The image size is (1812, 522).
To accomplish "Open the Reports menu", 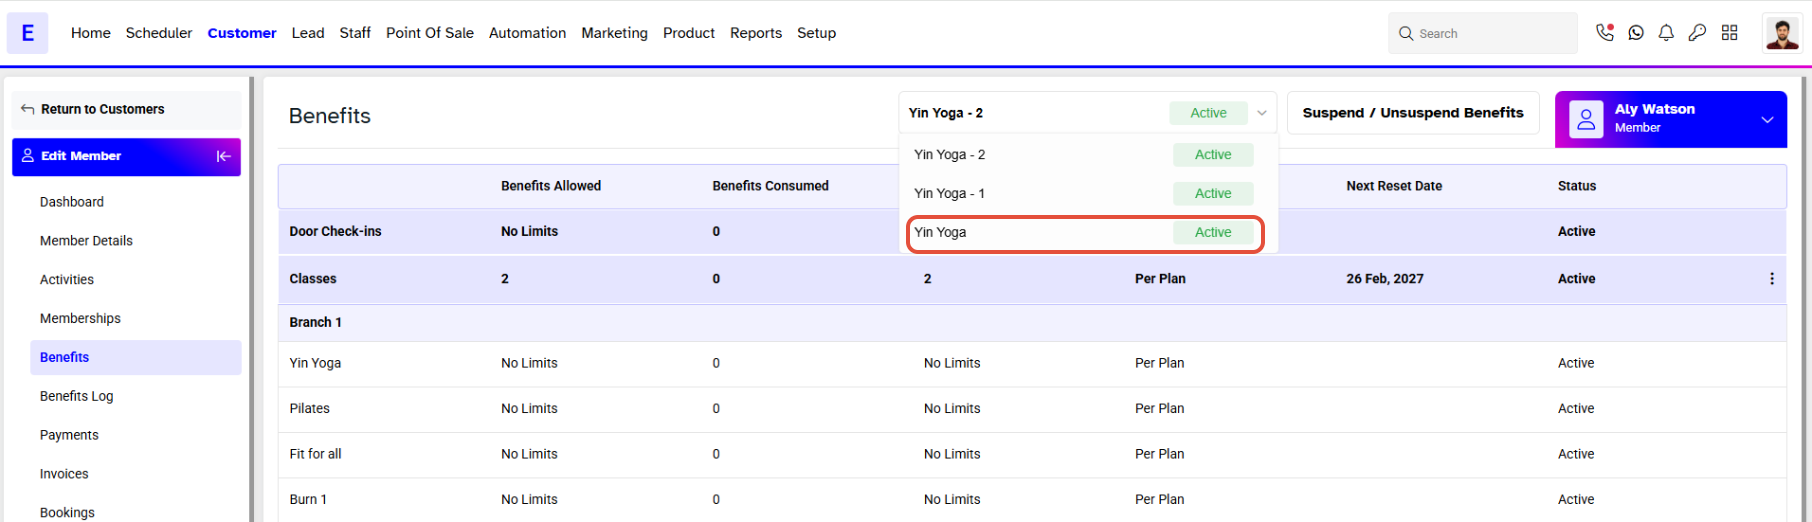I will [756, 33].
